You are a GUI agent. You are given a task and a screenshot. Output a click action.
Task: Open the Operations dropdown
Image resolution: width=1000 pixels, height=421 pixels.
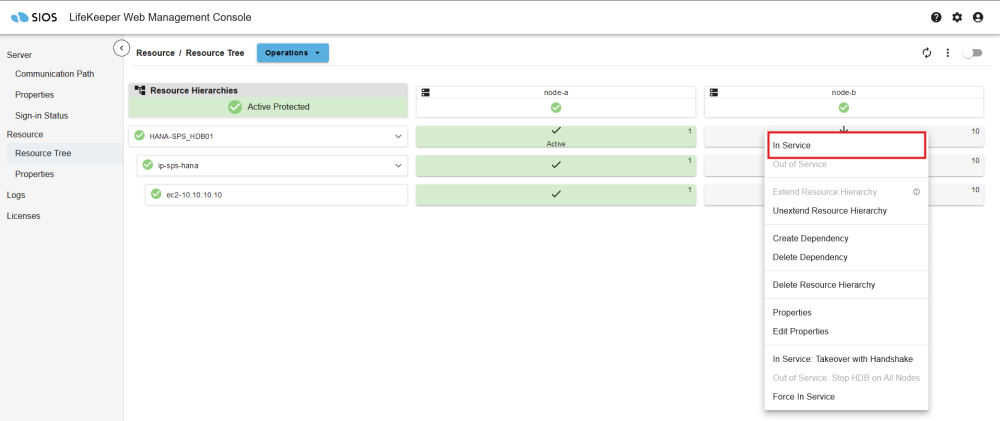(x=292, y=53)
